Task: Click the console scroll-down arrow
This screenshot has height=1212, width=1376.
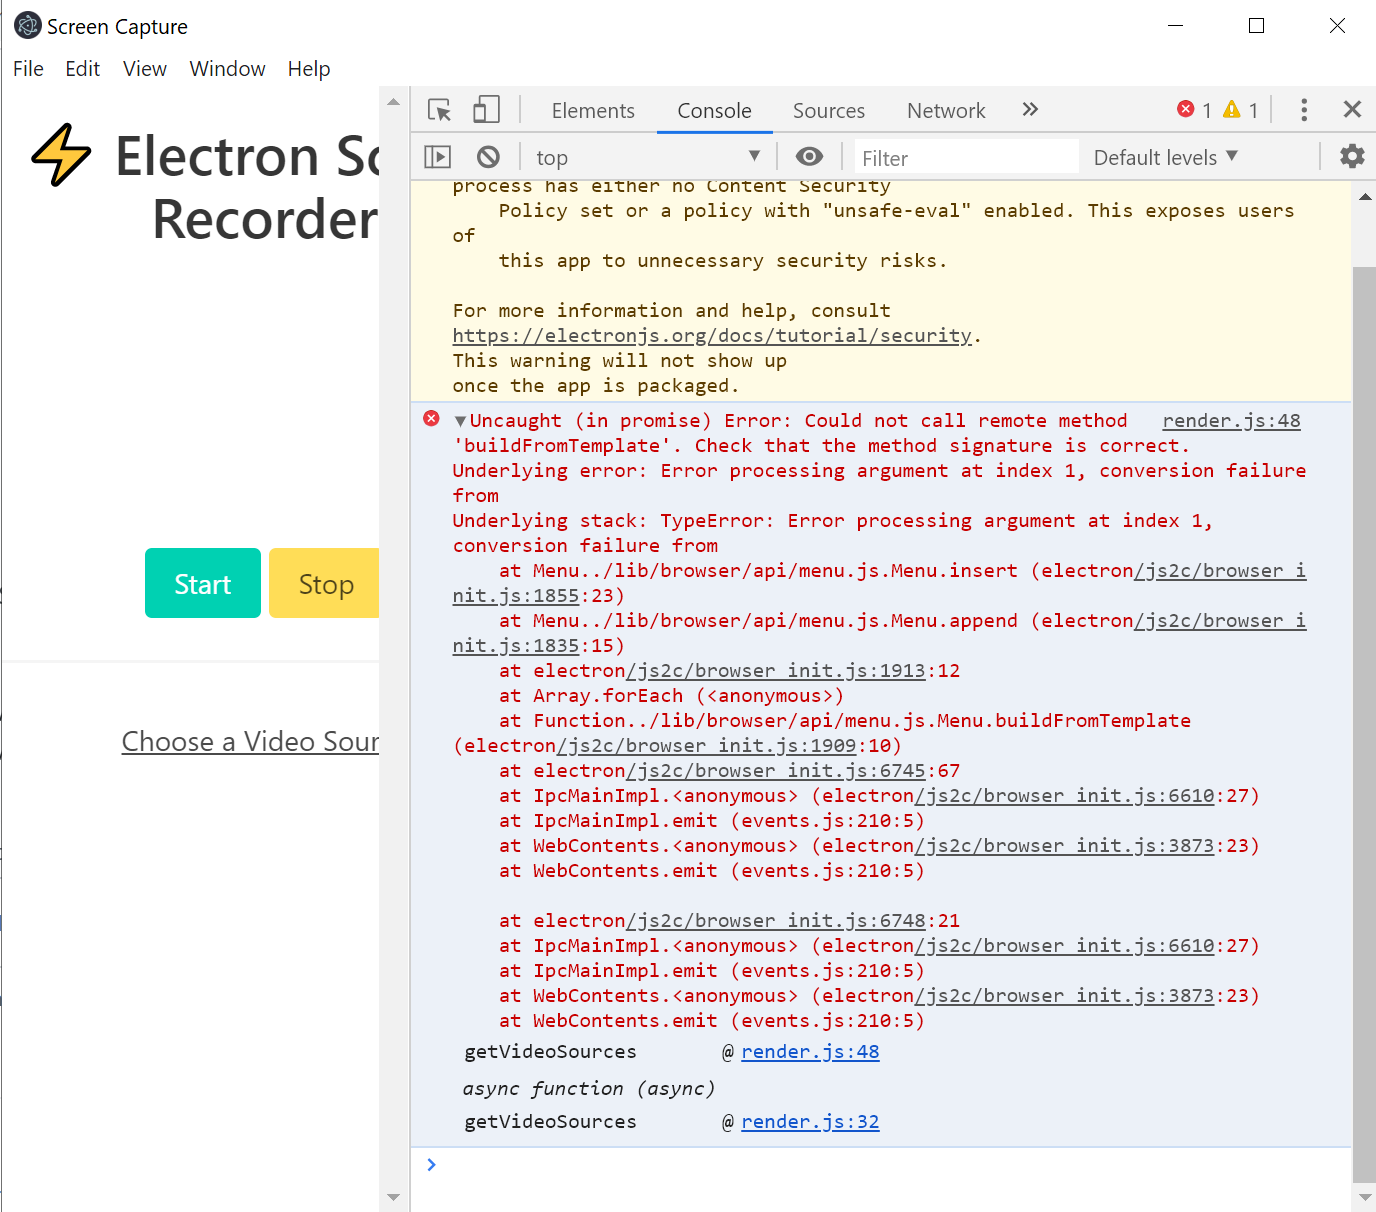Action: 1364,1196
